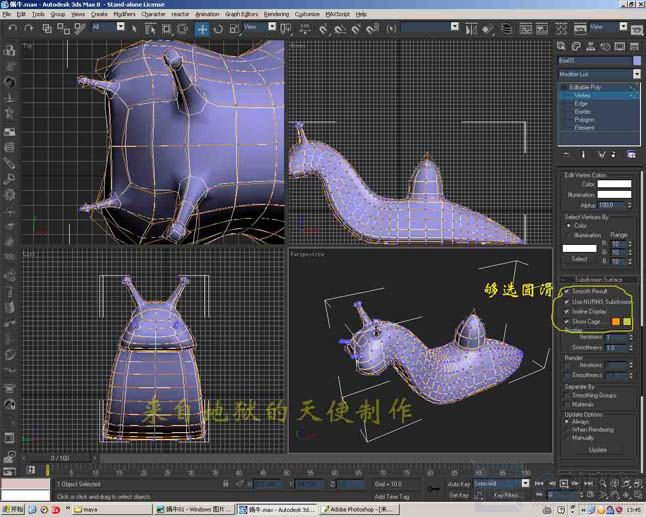Toggle Use NURMS Subdivision checkbox

[567, 302]
